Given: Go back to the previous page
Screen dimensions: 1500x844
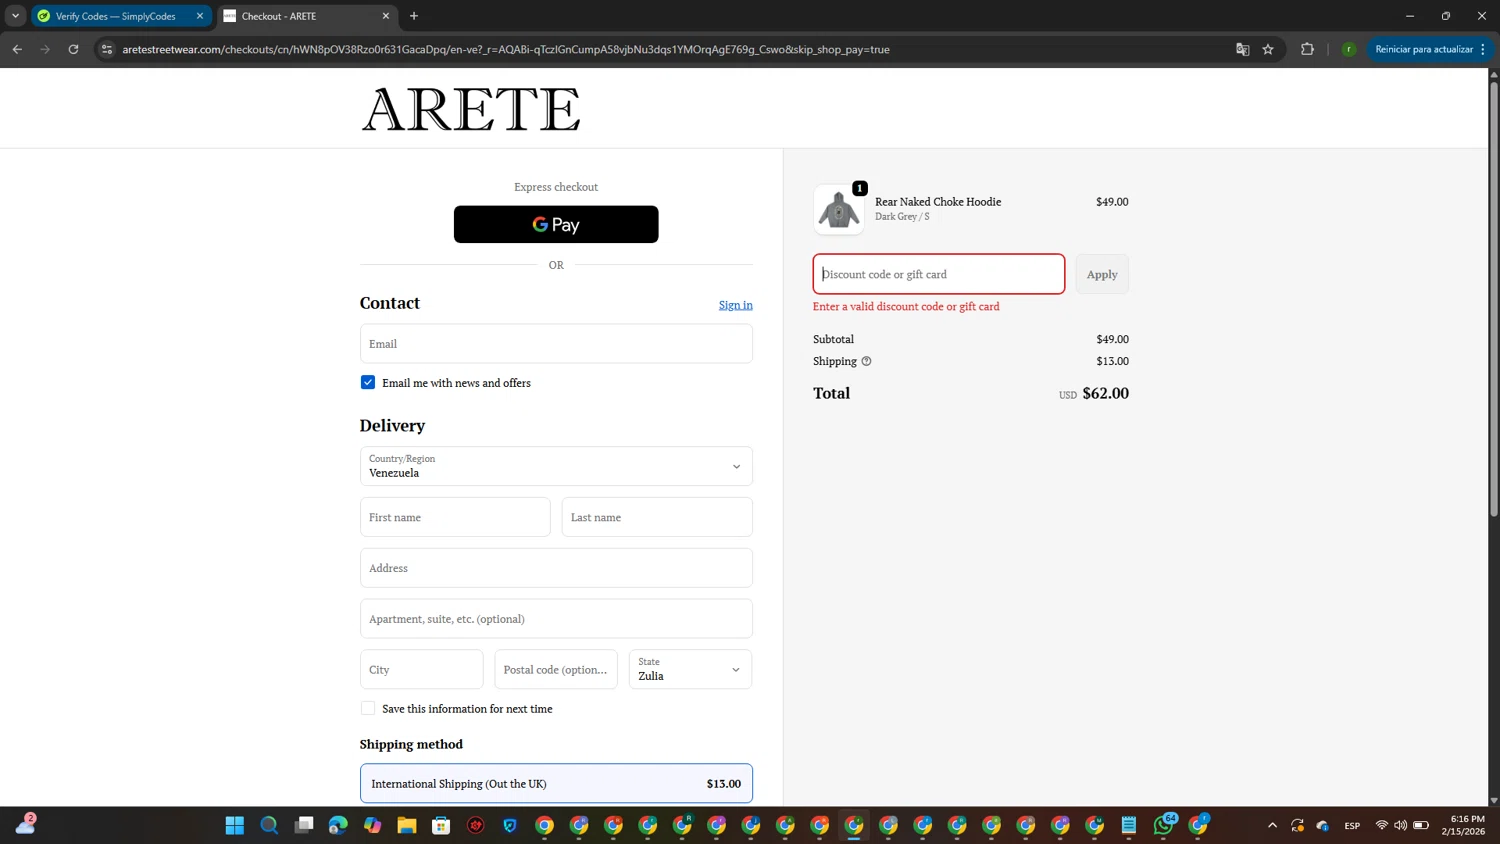Looking at the screenshot, I should (17, 49).
